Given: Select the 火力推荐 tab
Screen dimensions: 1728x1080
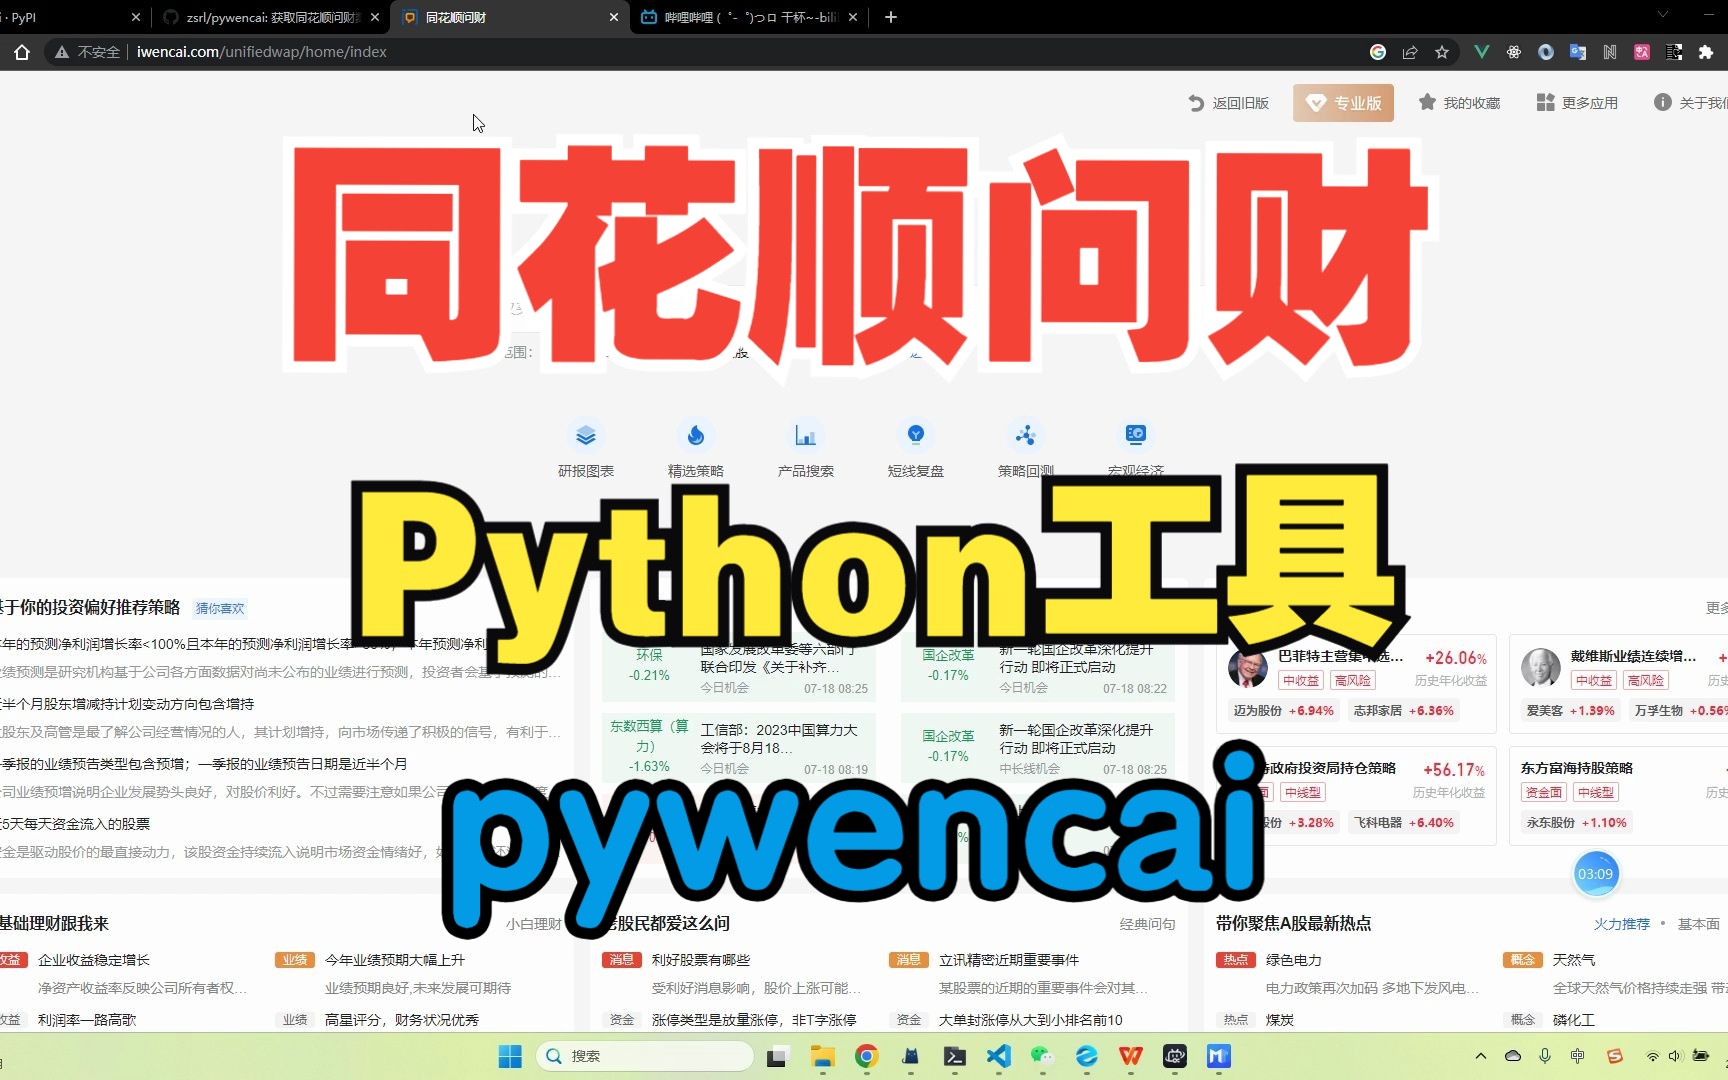Looking at the screenshot, I should click(x=1622, y=924).
